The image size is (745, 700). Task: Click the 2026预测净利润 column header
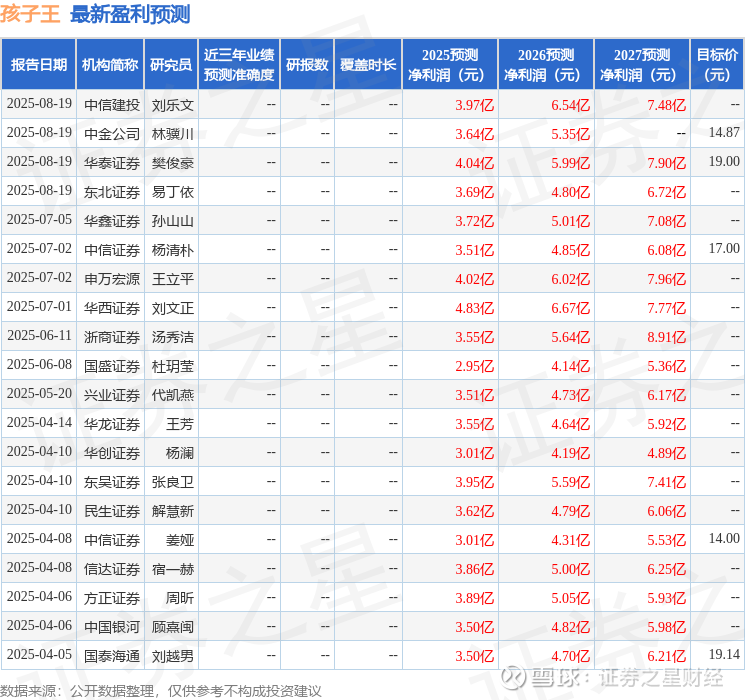[546, 65]
